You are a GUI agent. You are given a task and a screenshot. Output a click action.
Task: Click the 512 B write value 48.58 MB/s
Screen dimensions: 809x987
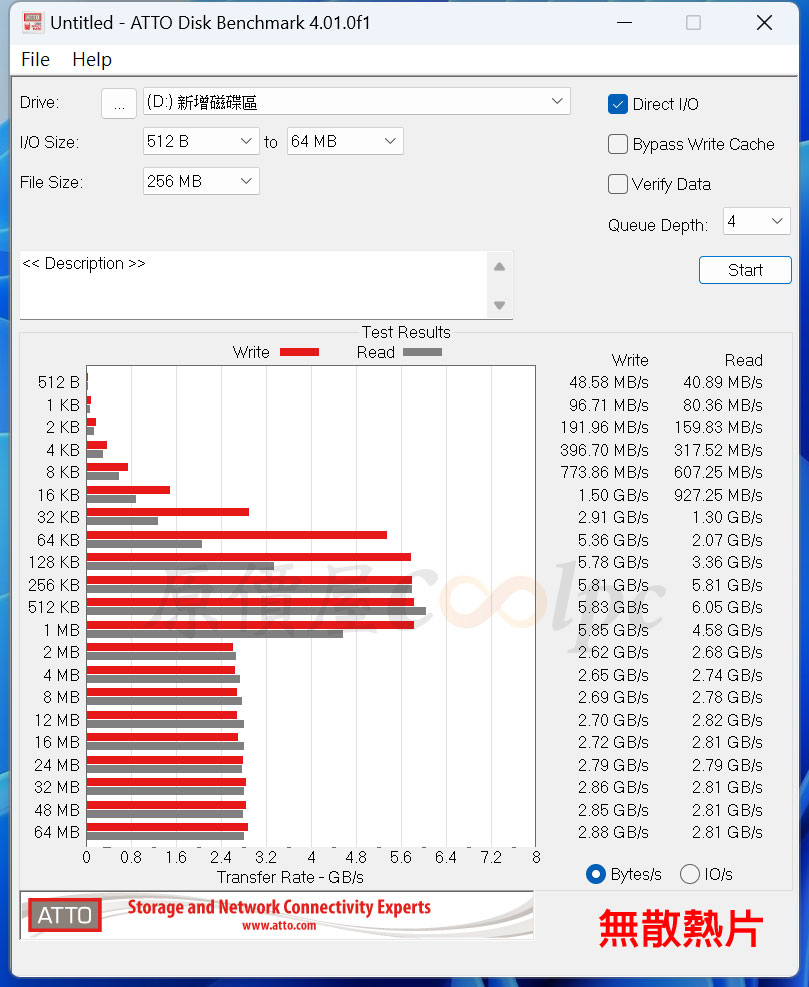click(609, 383)
